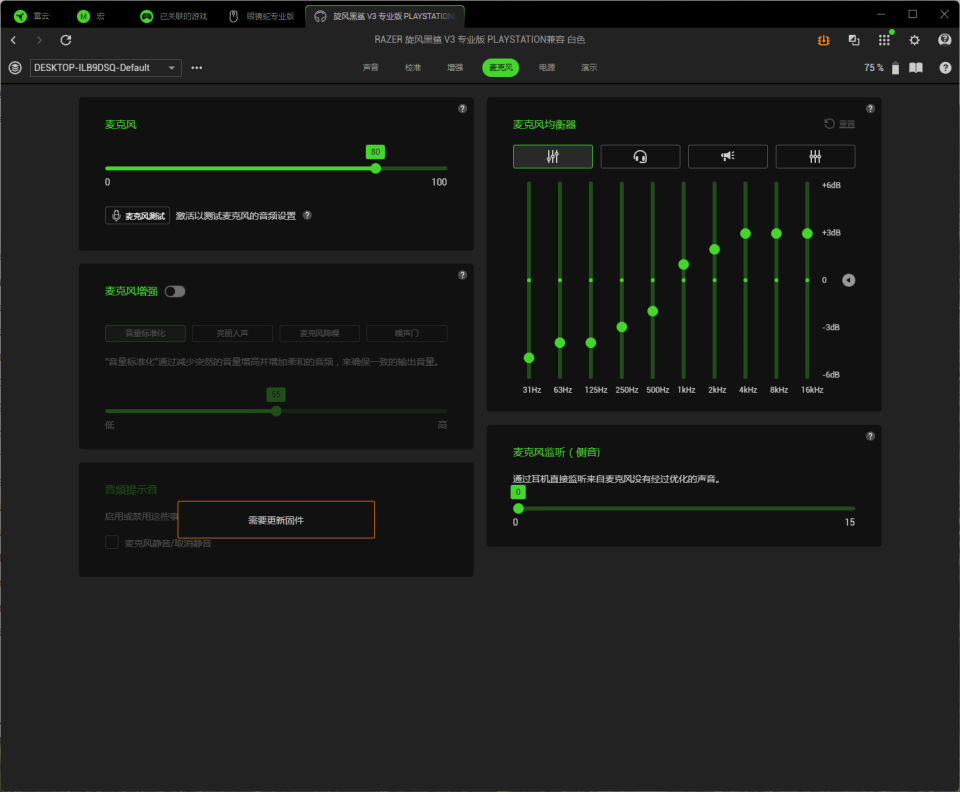960x792 pixels.
Task: Click the 31Hz equalizer band handle
Action: pyautogui.click(x=529, y=358)
